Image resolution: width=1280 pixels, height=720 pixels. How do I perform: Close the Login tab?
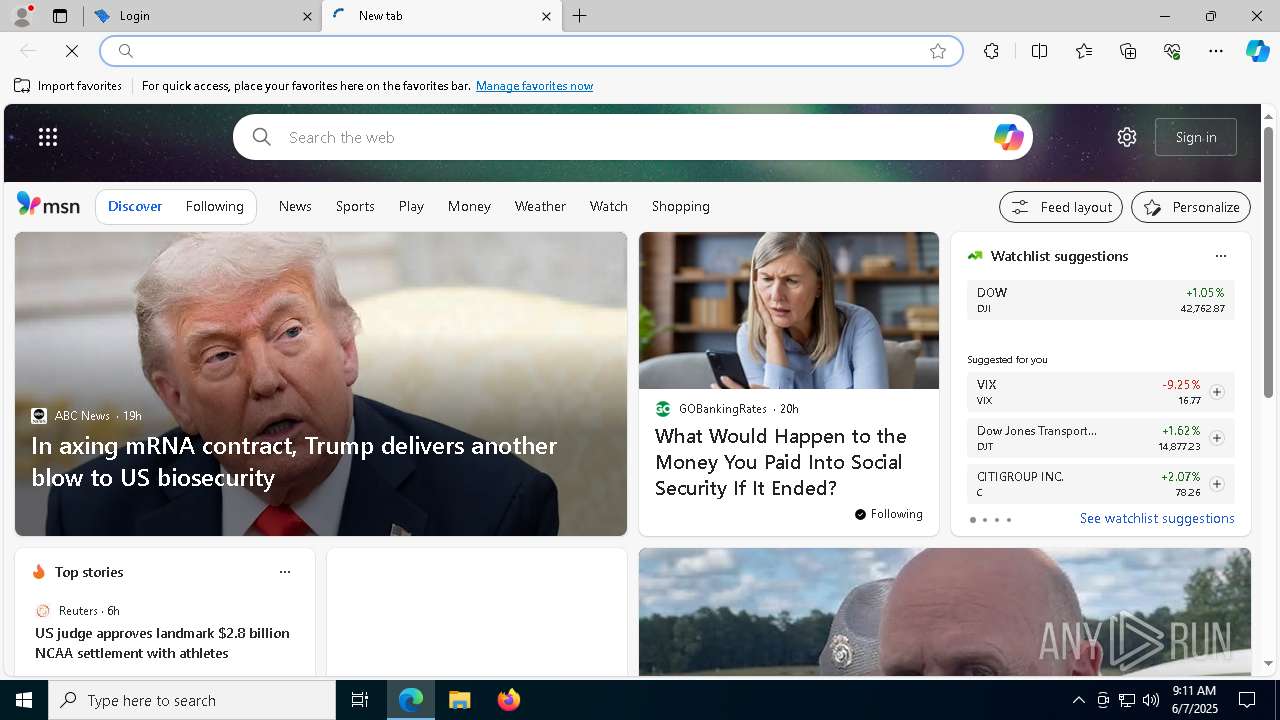[308, 16]
